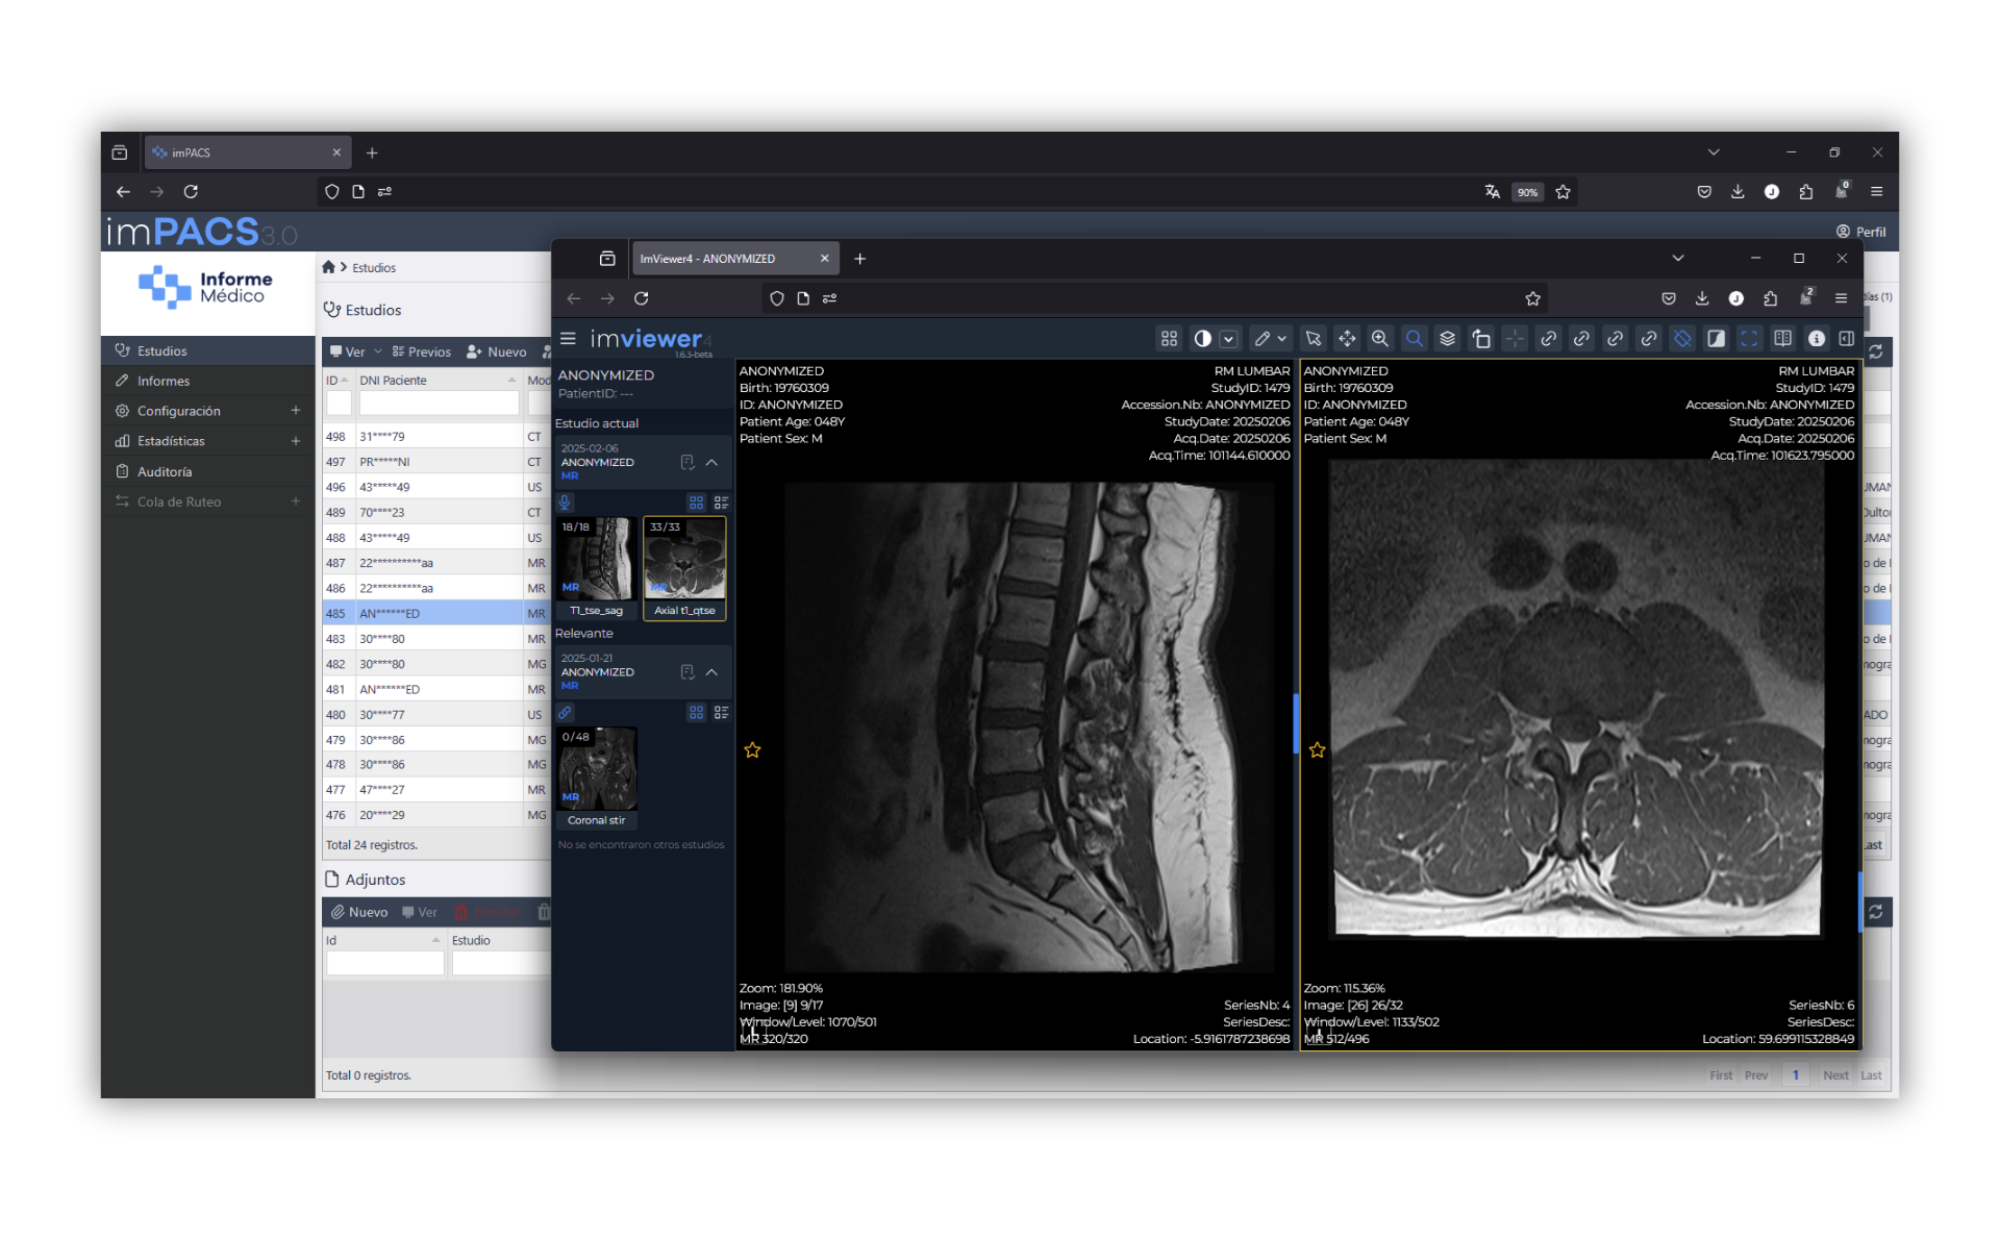Image resolution: width=2000 pixels, height=1251 pixels.
Task: Select study row 498 in imPACS list
Action: pos(436,436)
